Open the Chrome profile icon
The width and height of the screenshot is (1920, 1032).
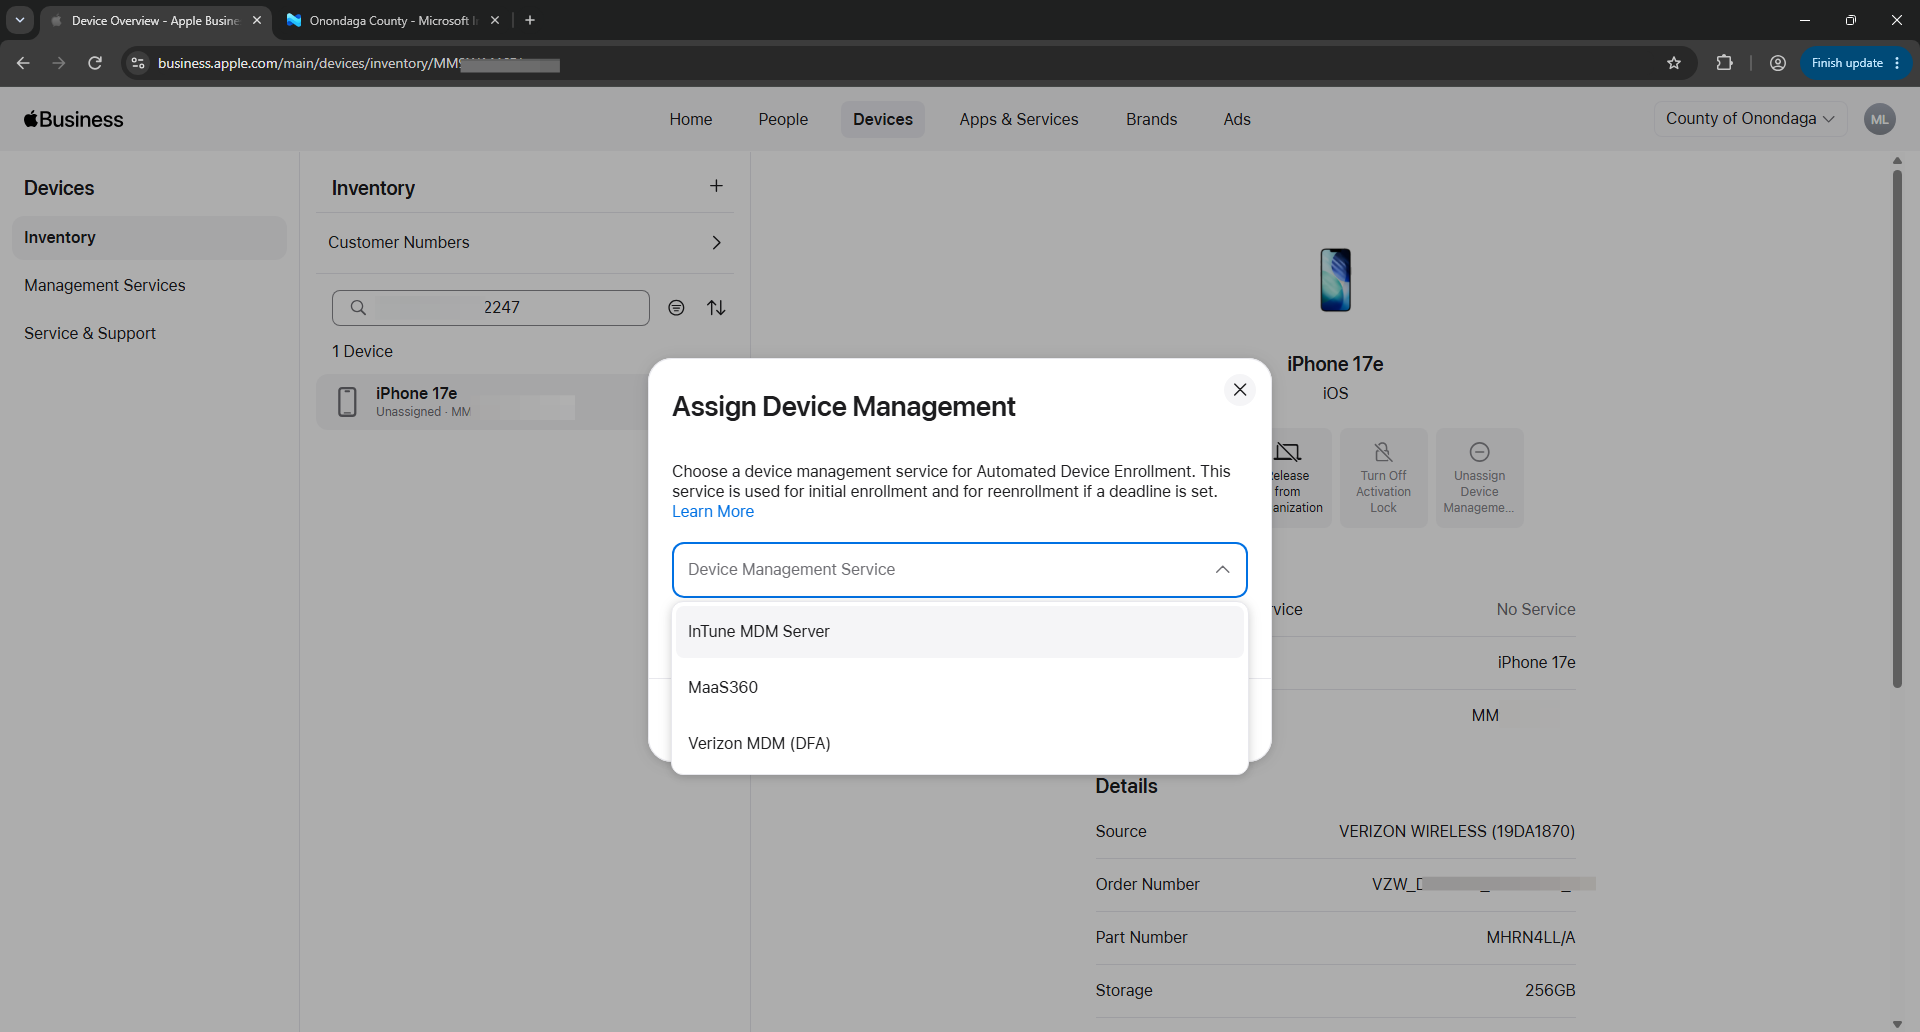[1778, 63]
